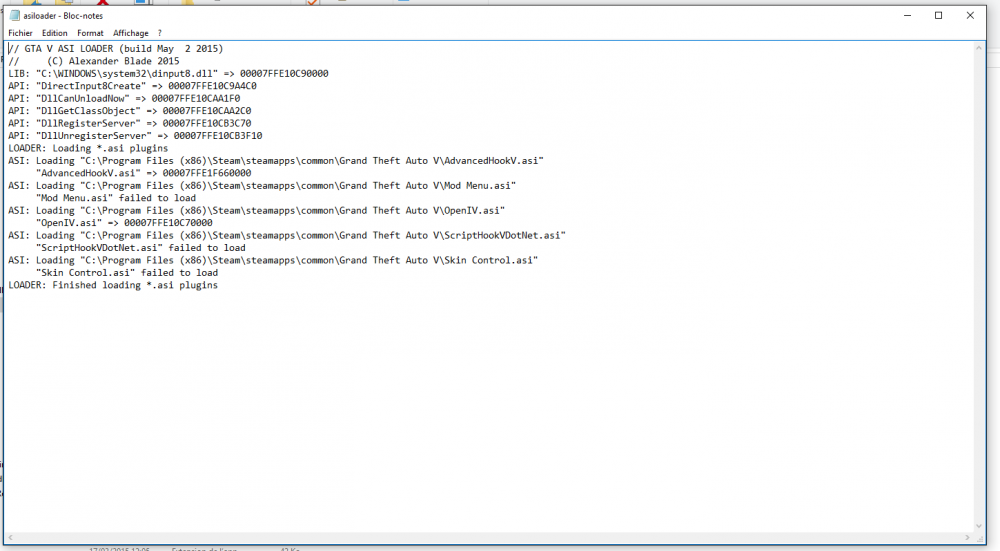The width and height of the screenshot is (1000, 551).
Task: Click the "DllUnregisterServer" API line
Action: [135, 136]
